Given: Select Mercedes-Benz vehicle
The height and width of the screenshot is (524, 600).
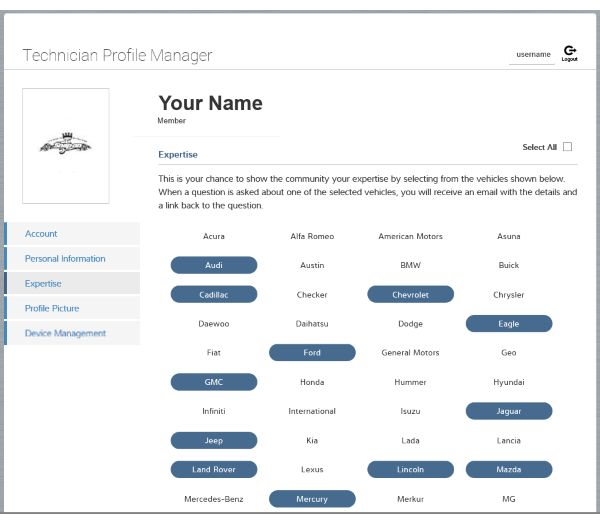Looking at the screenshot, I should pyautogui.click(x=214, y=499).
